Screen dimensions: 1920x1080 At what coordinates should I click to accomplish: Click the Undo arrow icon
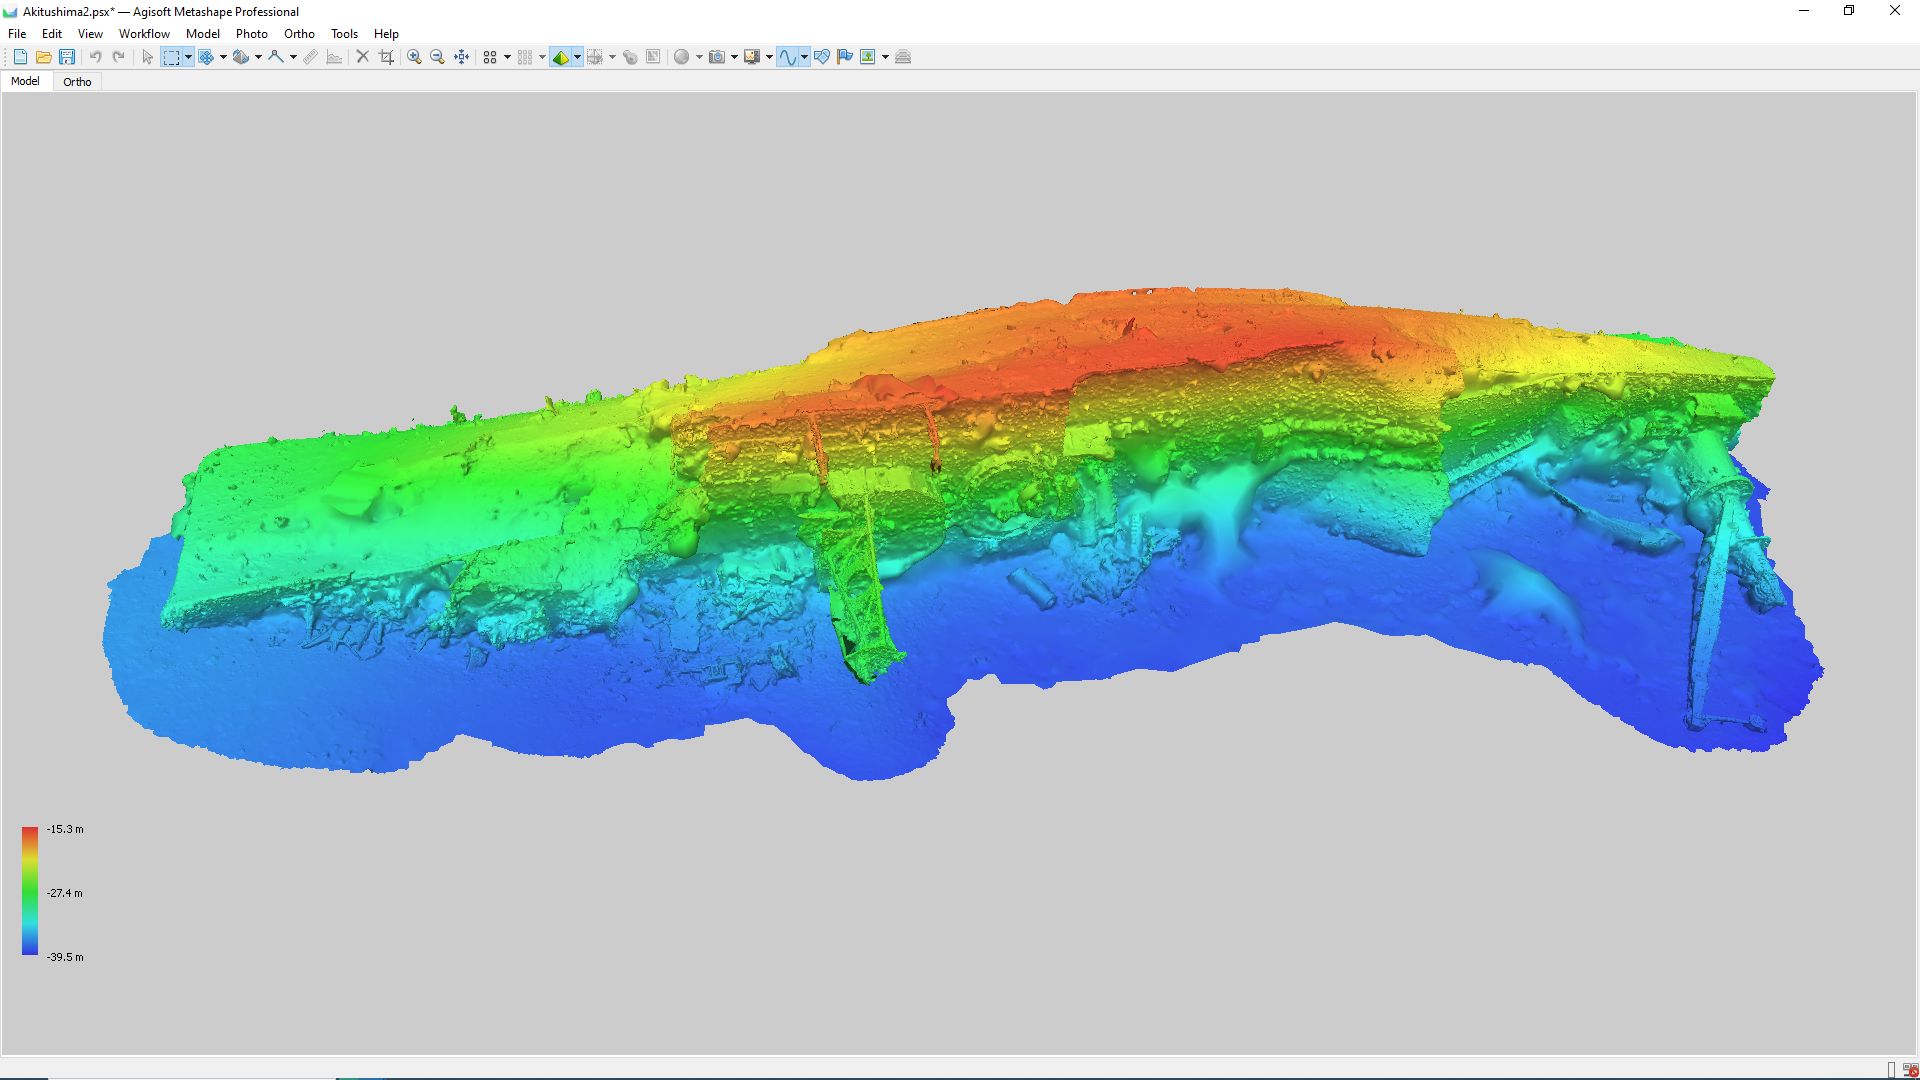95,57
